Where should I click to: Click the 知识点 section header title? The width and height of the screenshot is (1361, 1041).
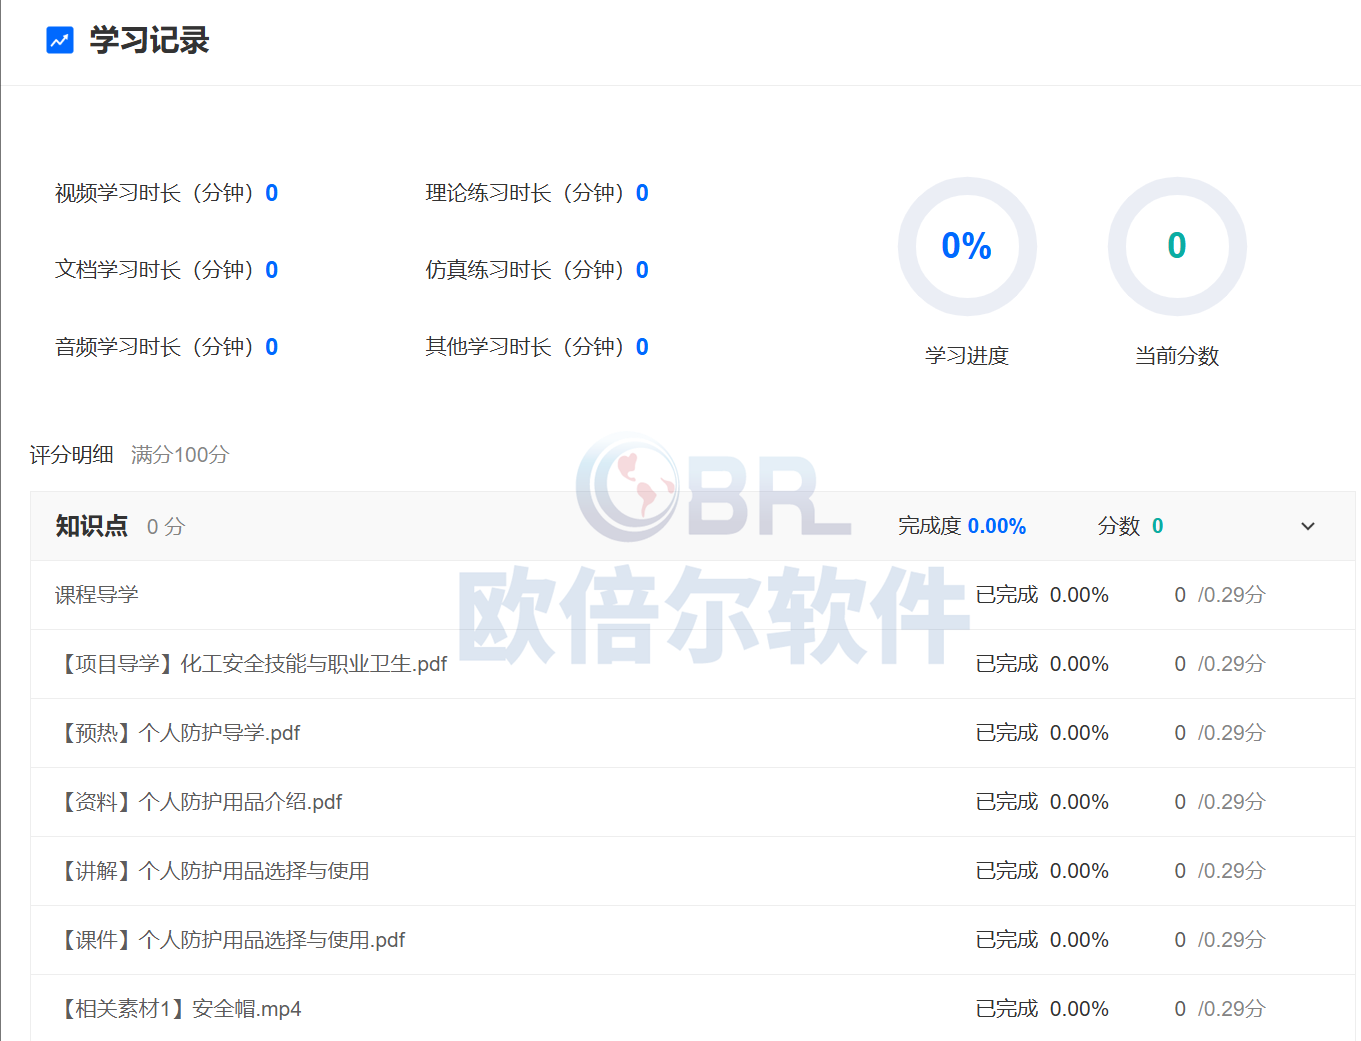point(92,526)
